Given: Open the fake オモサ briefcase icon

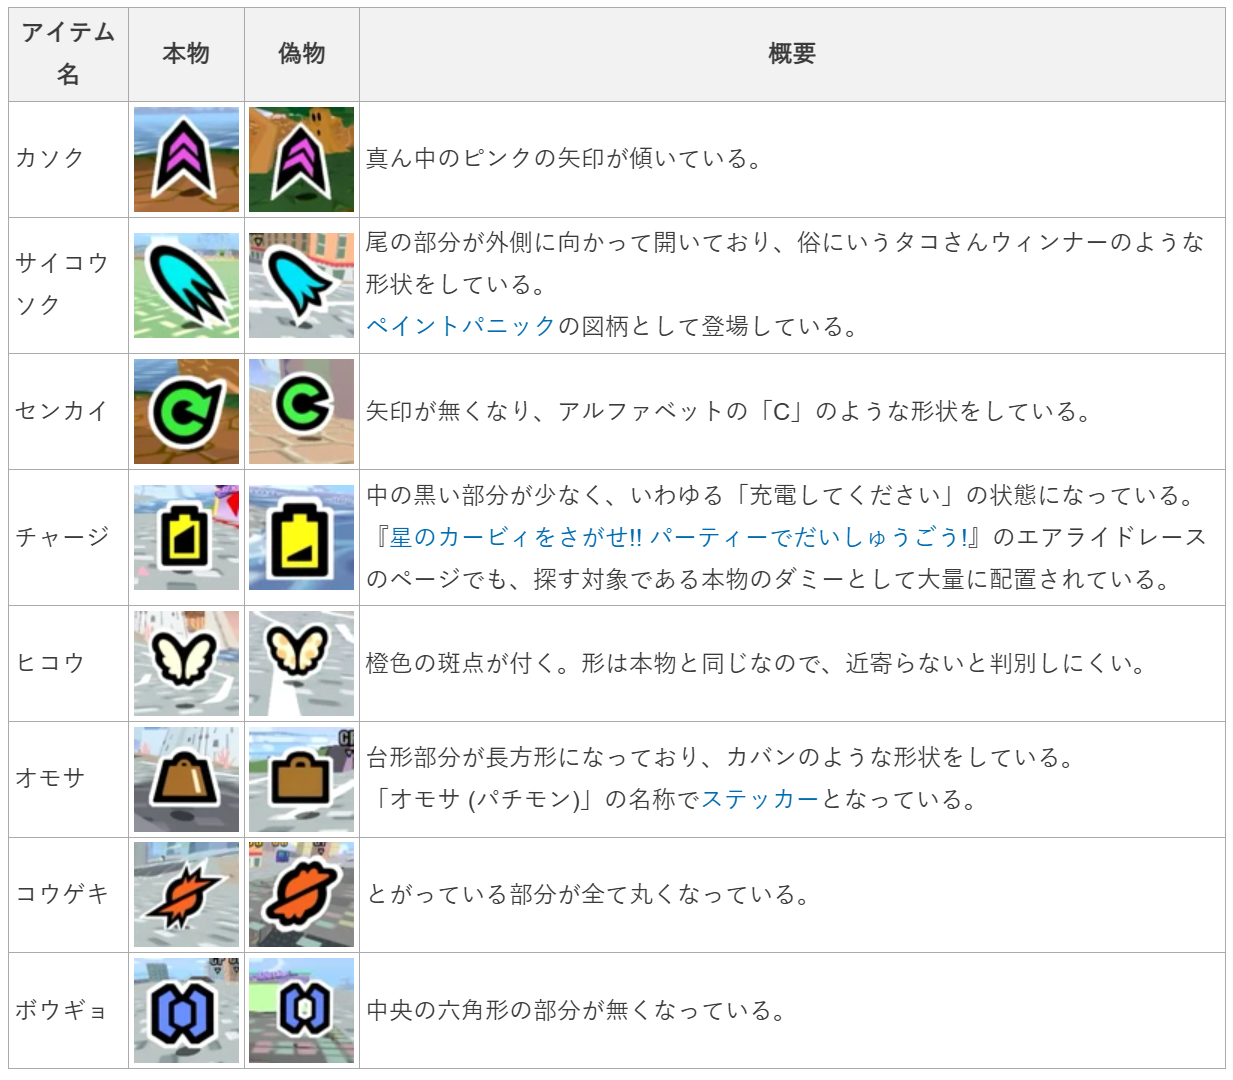Looking at the screenshot, I should point(301,779).
